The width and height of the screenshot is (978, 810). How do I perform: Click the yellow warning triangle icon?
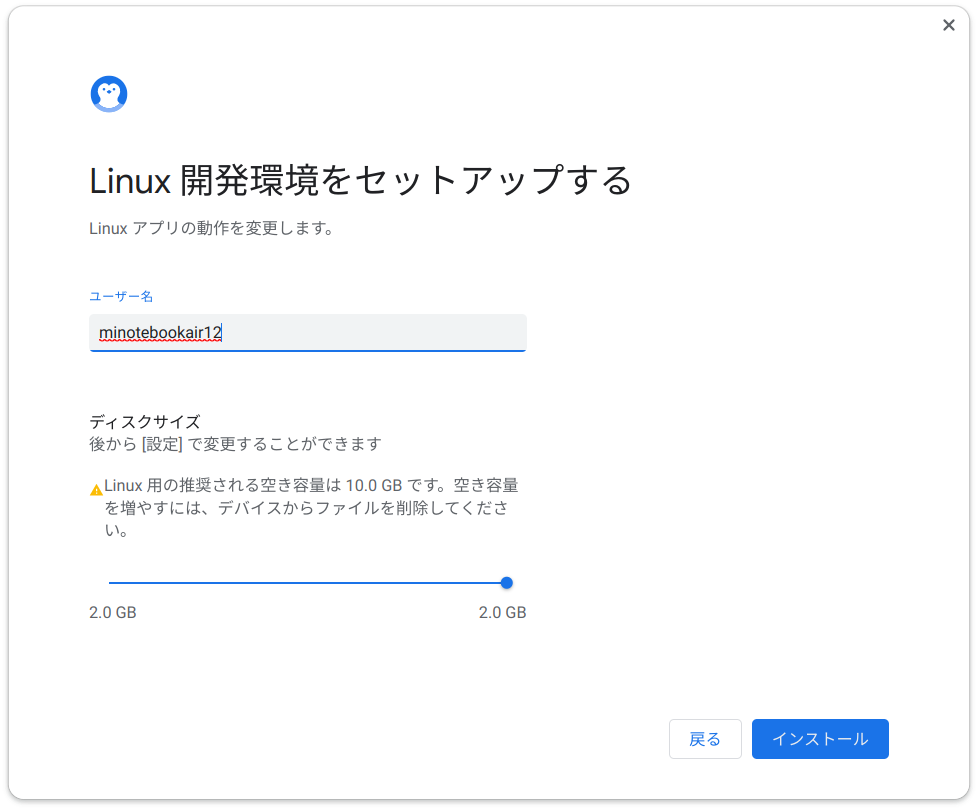(x=96, y=490)
